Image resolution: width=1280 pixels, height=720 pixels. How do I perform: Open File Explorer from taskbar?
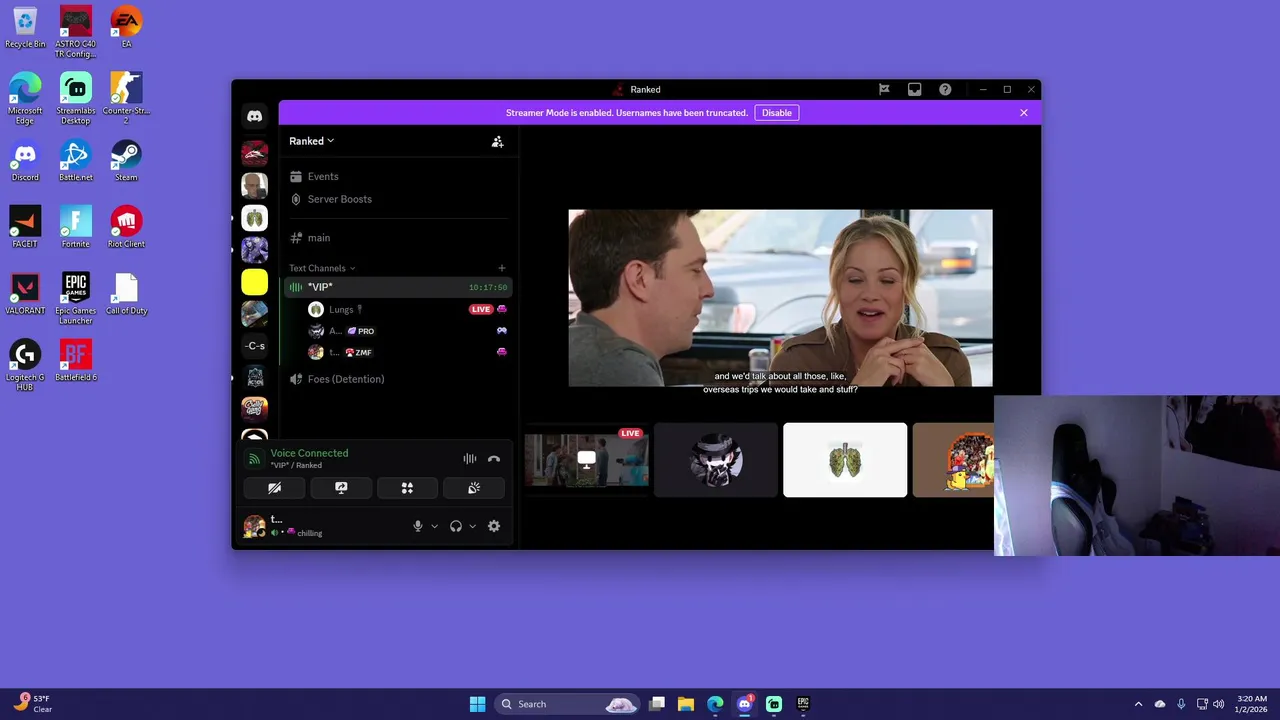686,704
